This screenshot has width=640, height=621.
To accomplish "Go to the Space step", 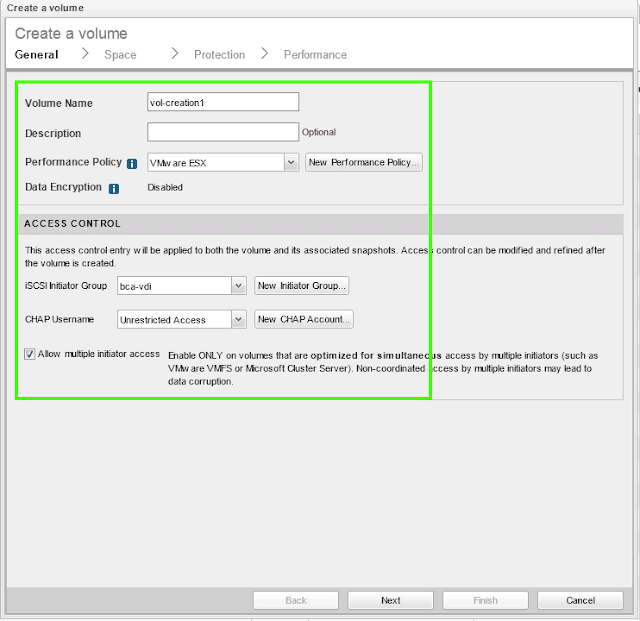I will click(x=120, y=55).
